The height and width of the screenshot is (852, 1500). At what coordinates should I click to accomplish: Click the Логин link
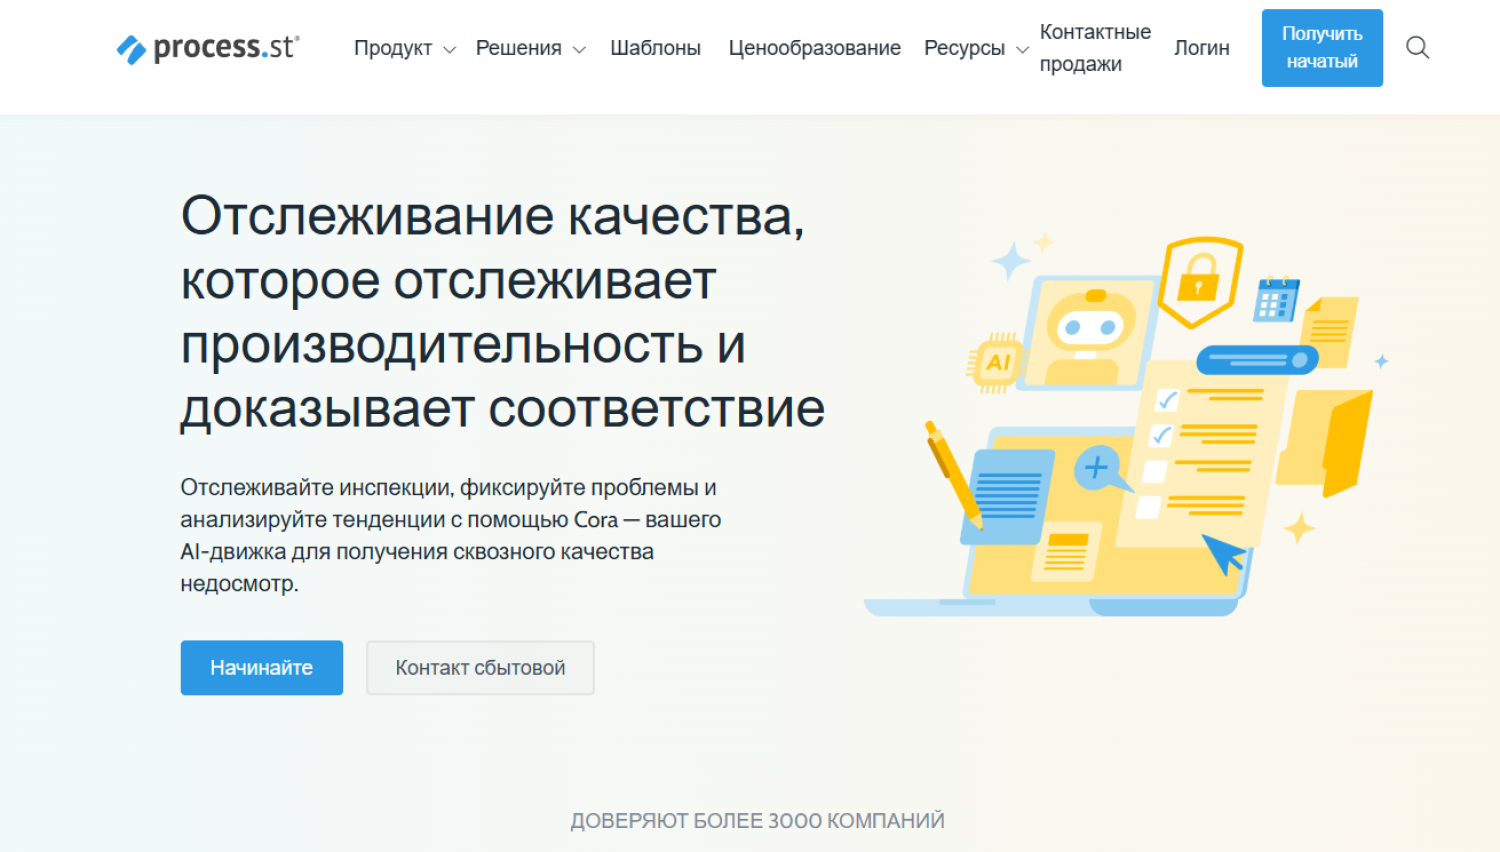(x=1201, y=48)
